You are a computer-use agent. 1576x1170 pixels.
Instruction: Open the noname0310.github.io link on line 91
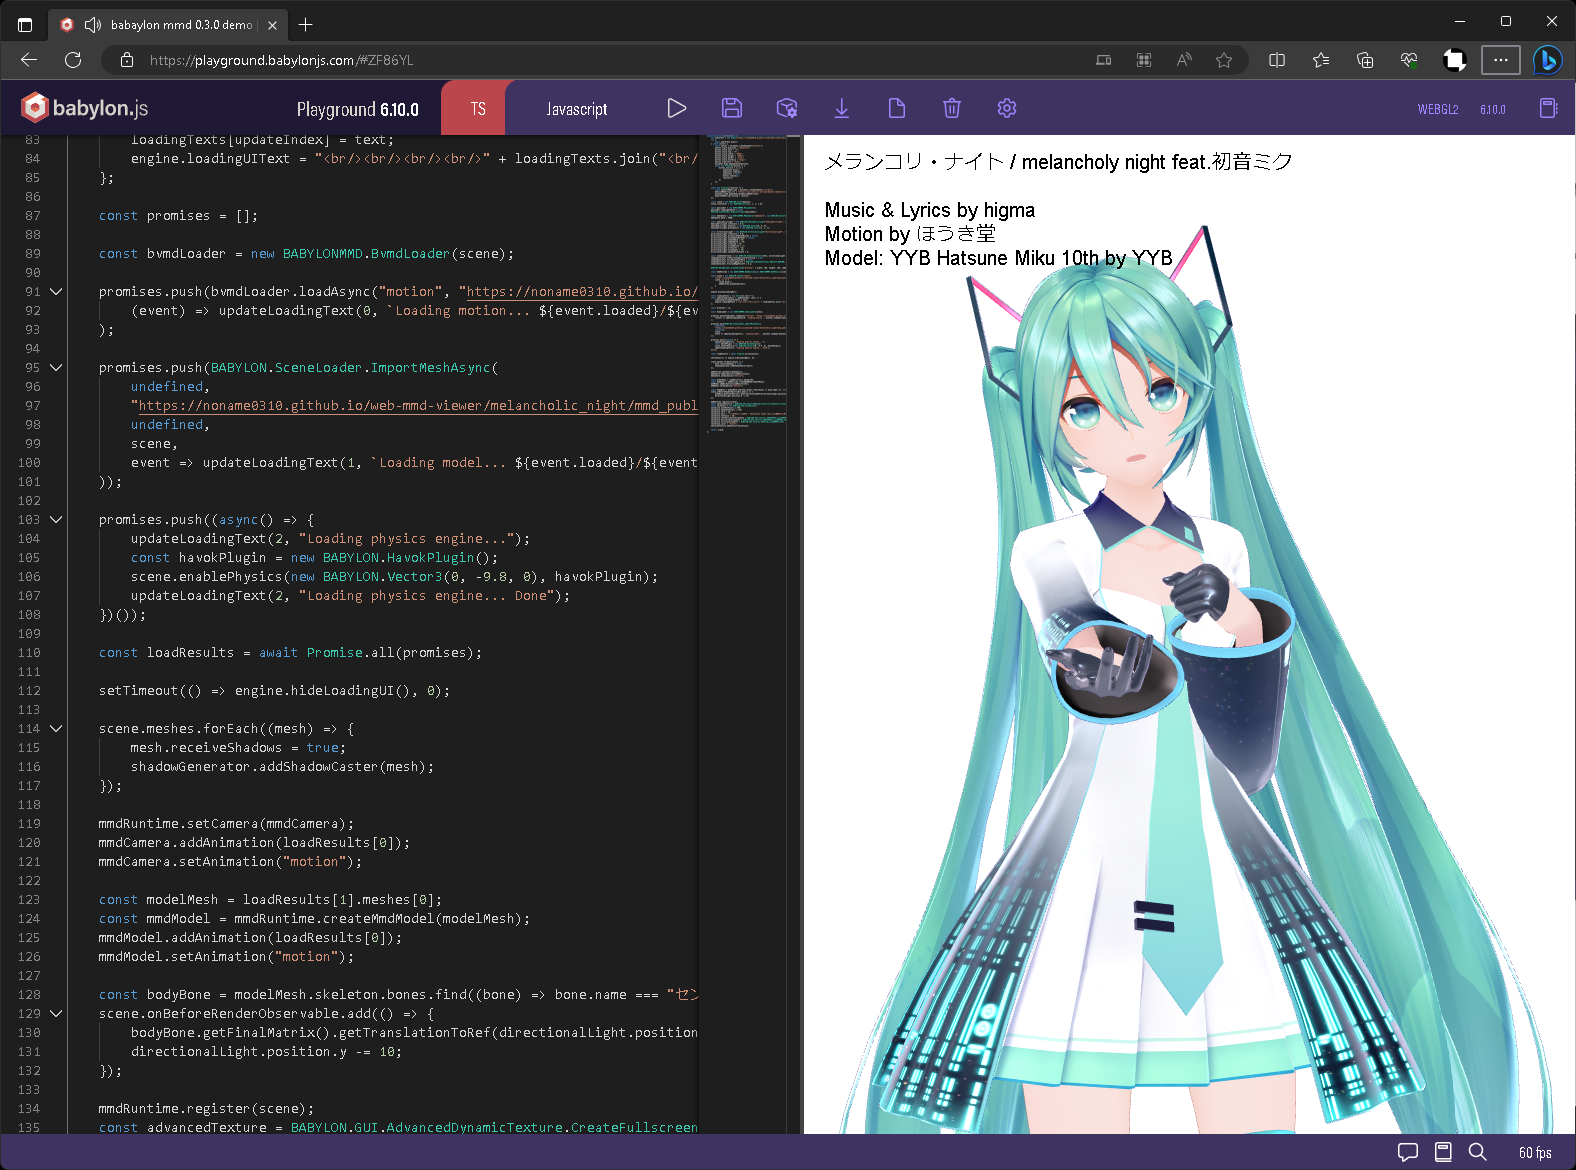582,292
